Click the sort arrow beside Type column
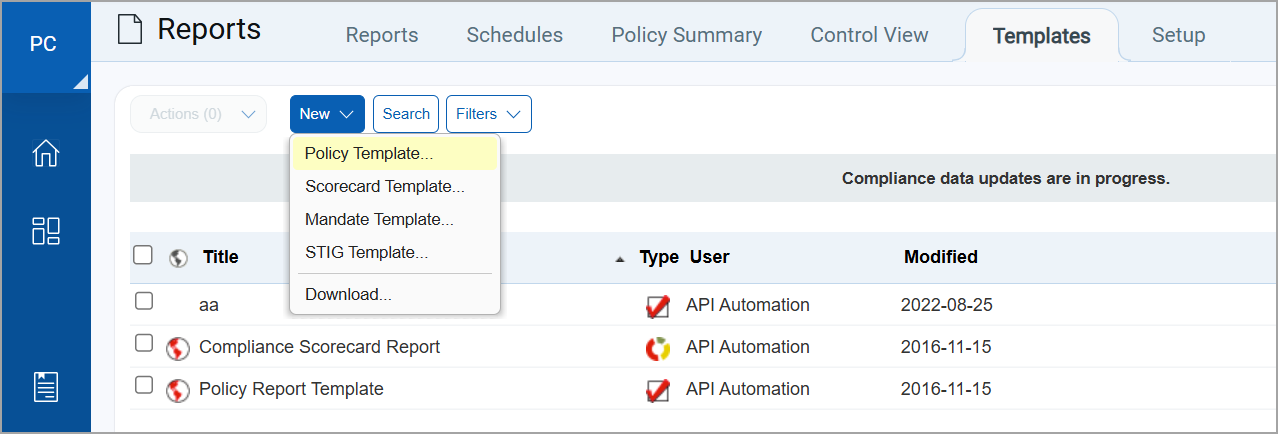The height and width of the screenshot is (434, 1278). (620, 258)
